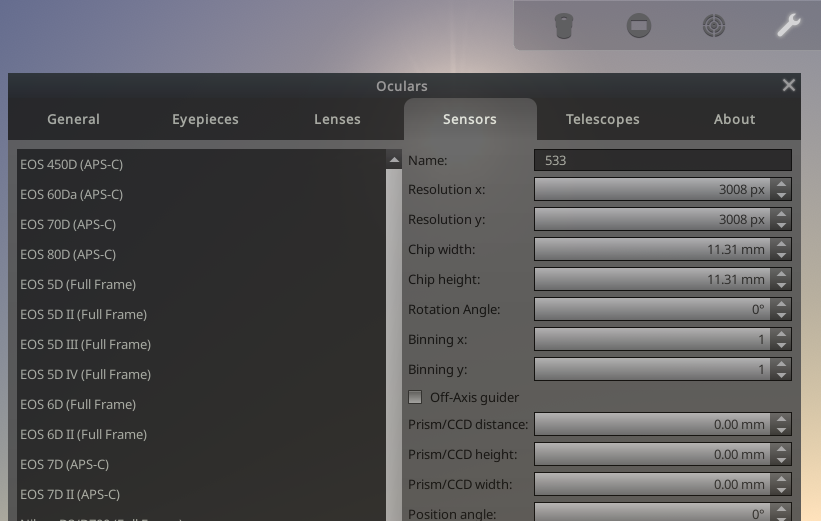
Task: Select EOS 70D (APS-C) sensor
Action: (x=201, y=224)
